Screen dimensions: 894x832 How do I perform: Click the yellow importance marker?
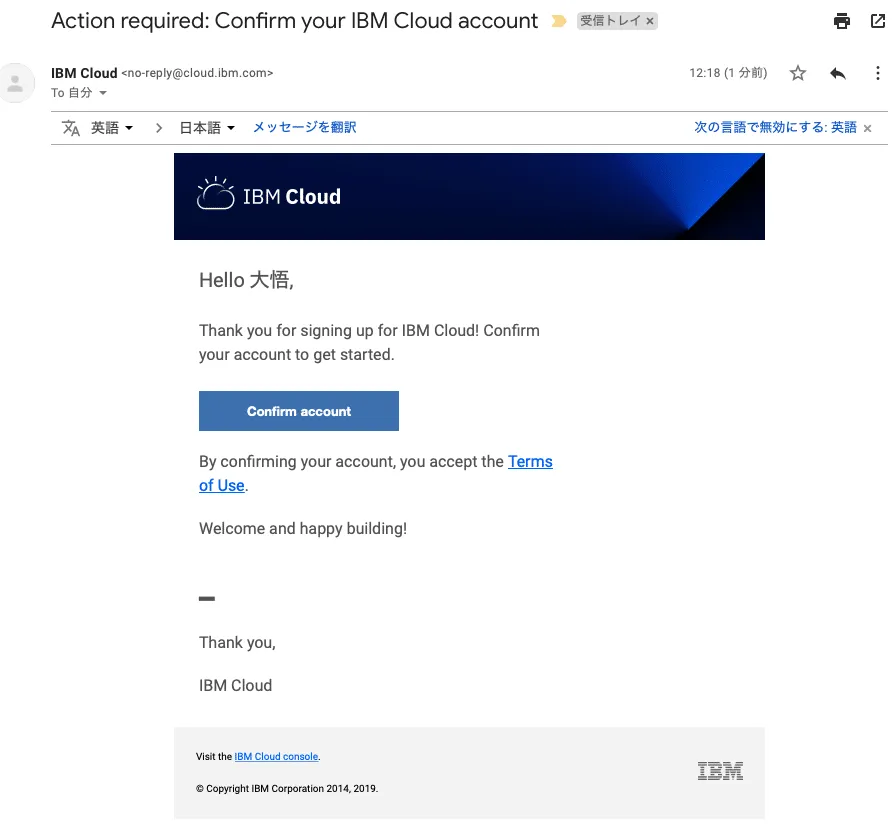pos(559,21)
